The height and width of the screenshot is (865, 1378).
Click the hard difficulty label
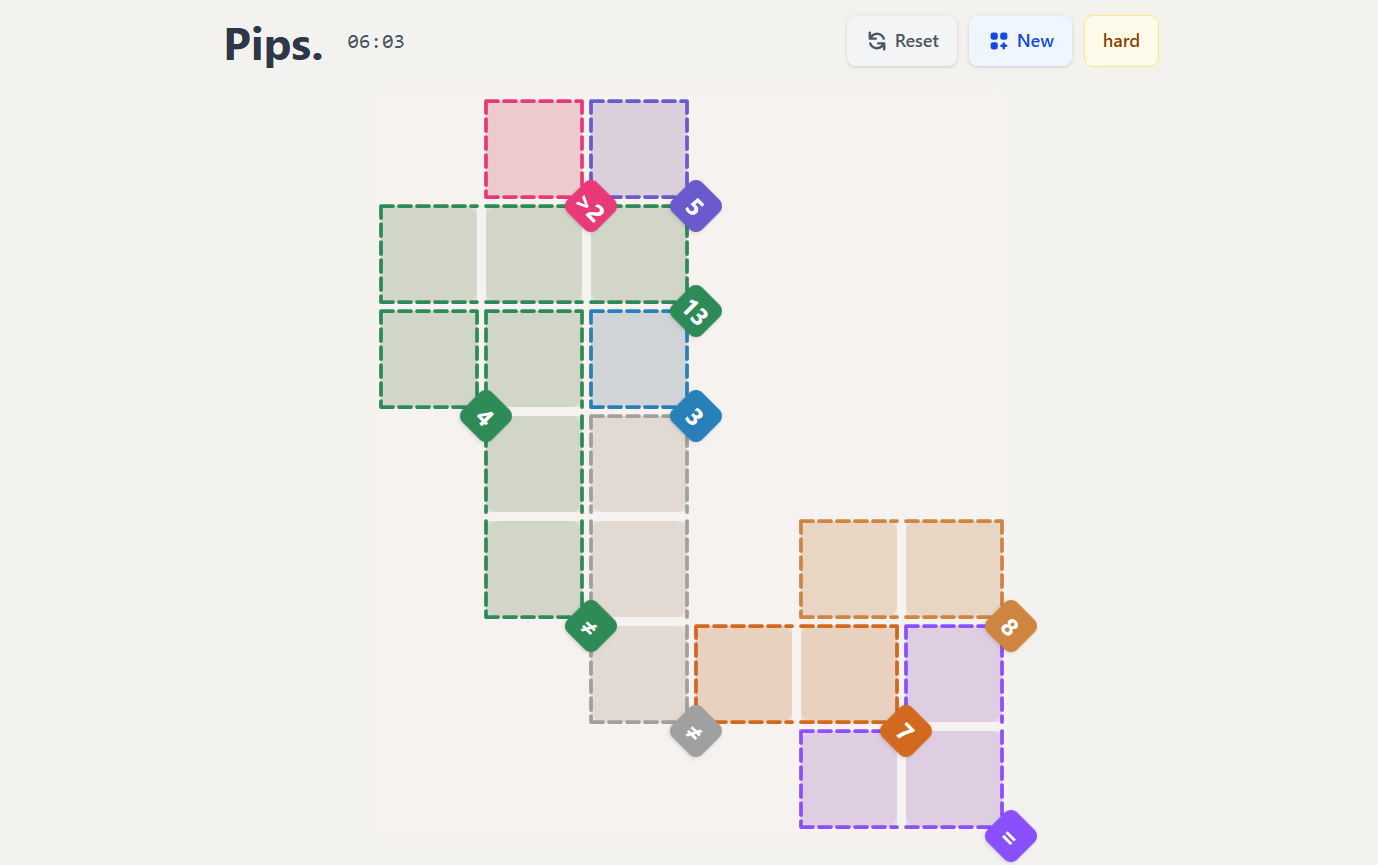(x=1121, y=41)
